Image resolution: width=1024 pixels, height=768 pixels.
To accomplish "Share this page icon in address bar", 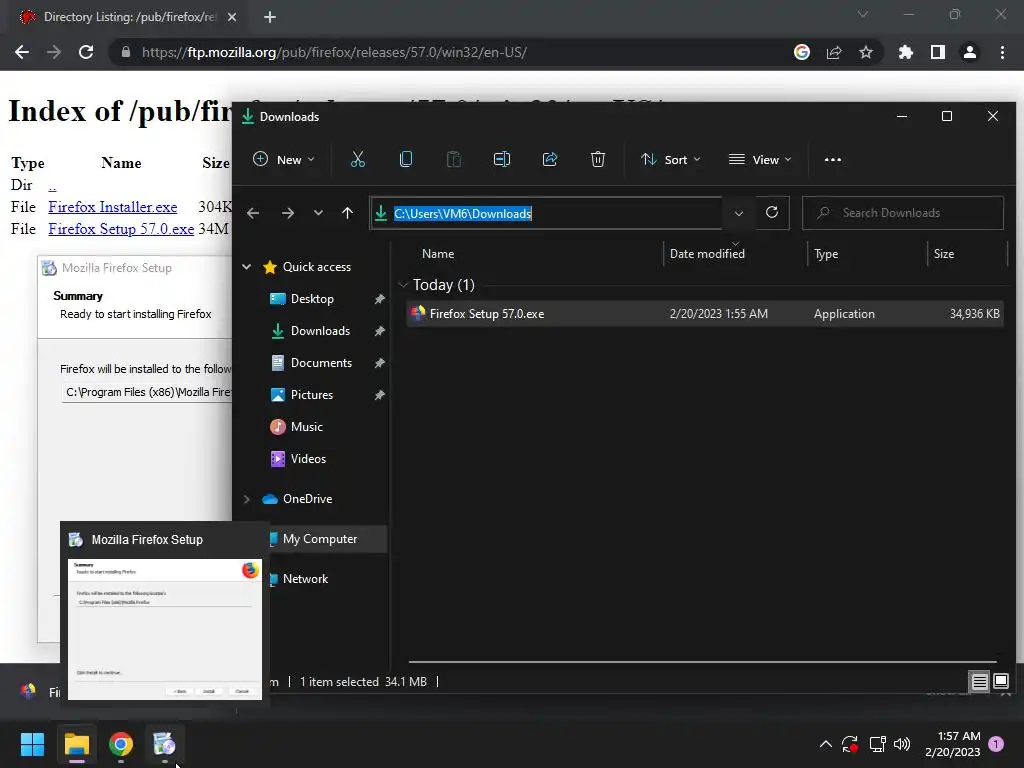I will (x=834, y=52).
